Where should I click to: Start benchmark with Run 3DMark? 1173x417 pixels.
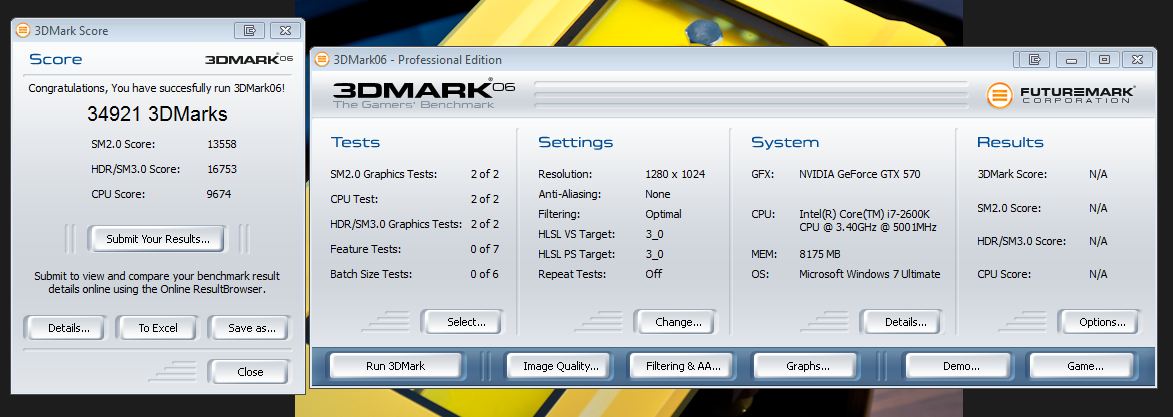click(x=396, y=366)
